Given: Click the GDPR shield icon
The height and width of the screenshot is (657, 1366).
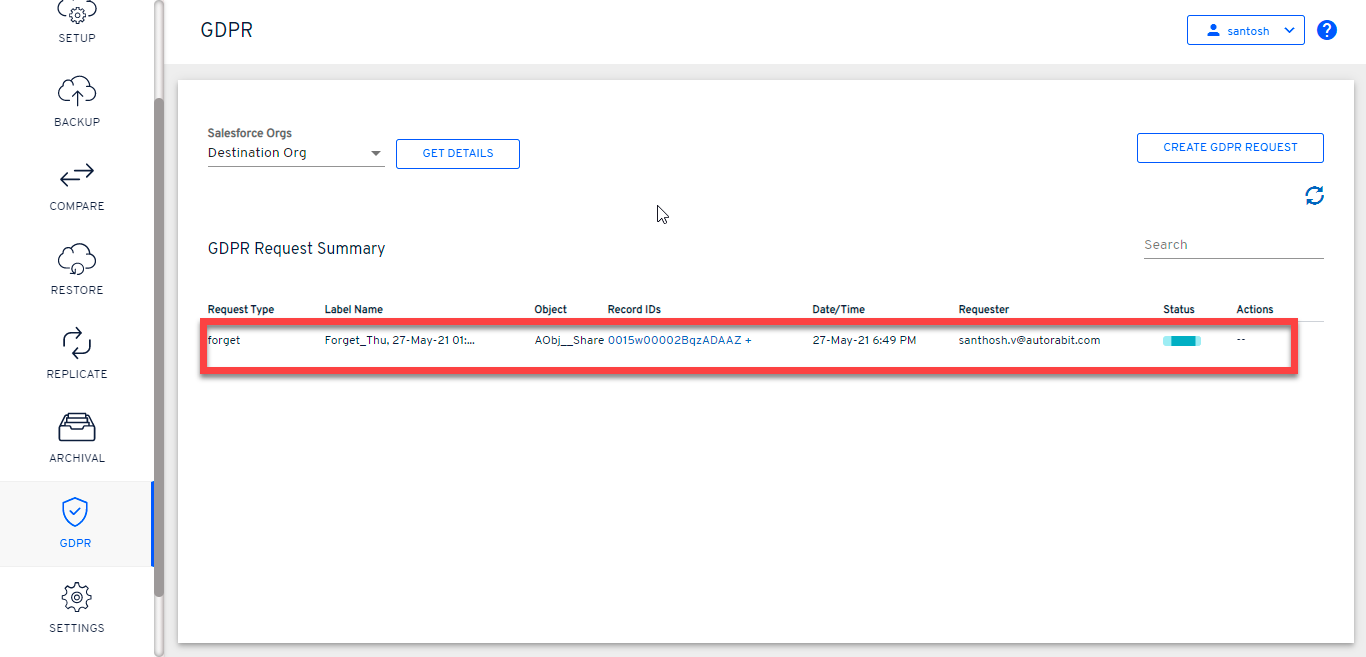Looking at the screenshot, I should [x=76, y=512].
